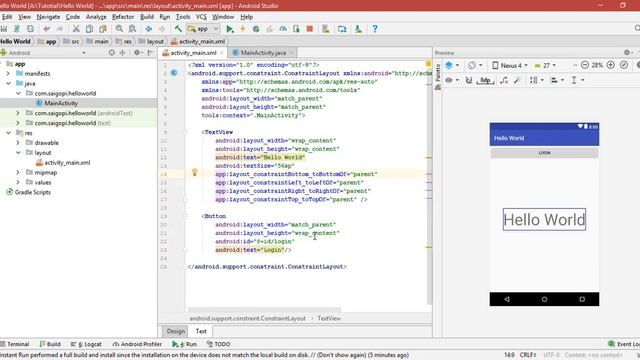Screen dimensions: 640x360
Task: Stop the running app with the red square
Action: pyautogui.click(x=310, y=29)
